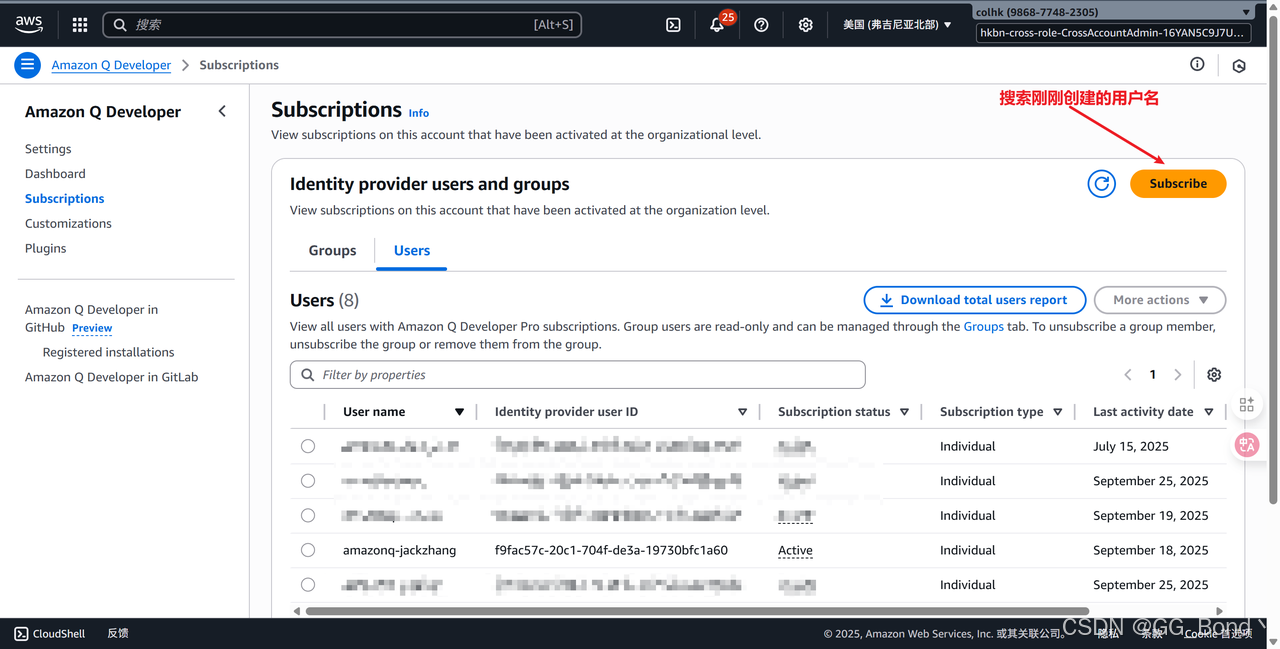Image resolution: width=1280 pixels, height=649 pixels.
Task: Select radio for first September 25 row
Action: [x=308, y=481]
